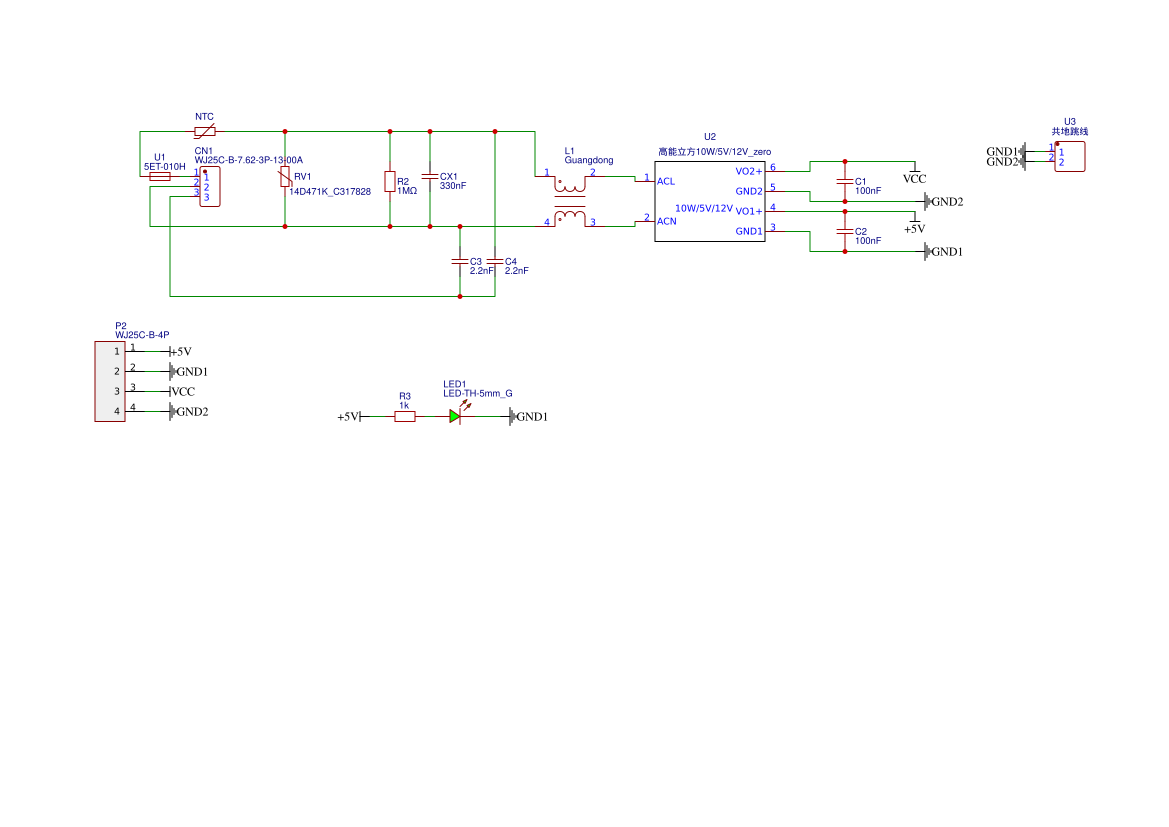Click the R3 1k resistor symbol
The image size is (1169, 827).
(x=405, y=416)
